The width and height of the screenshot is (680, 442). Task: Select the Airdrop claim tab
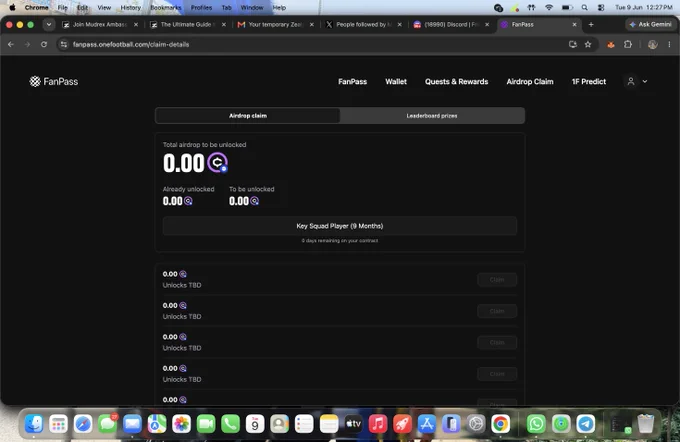[x=248, y=116]
